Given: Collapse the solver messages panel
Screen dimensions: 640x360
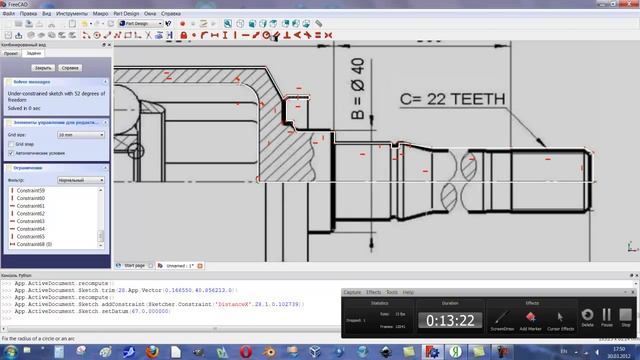Looking at the screenshot, I should pos(105,82).
